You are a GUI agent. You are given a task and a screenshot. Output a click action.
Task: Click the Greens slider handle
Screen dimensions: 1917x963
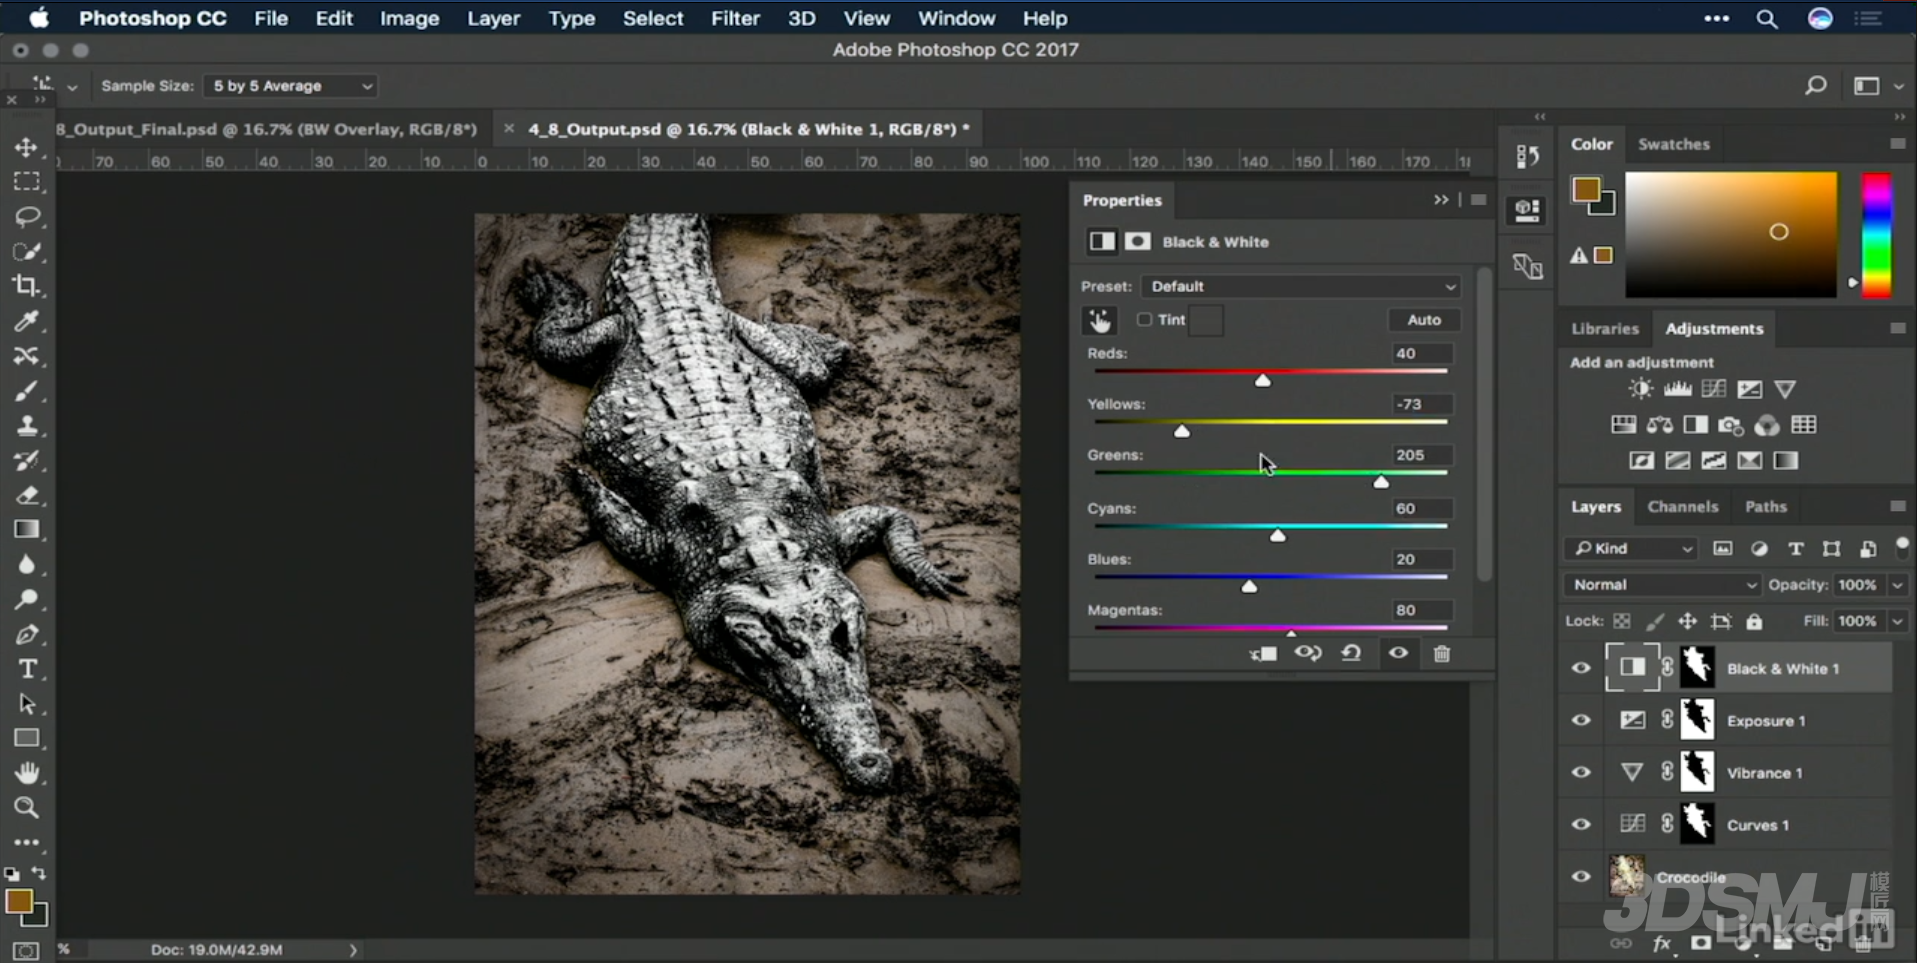pyautogui.click(x=1381, y=482)
